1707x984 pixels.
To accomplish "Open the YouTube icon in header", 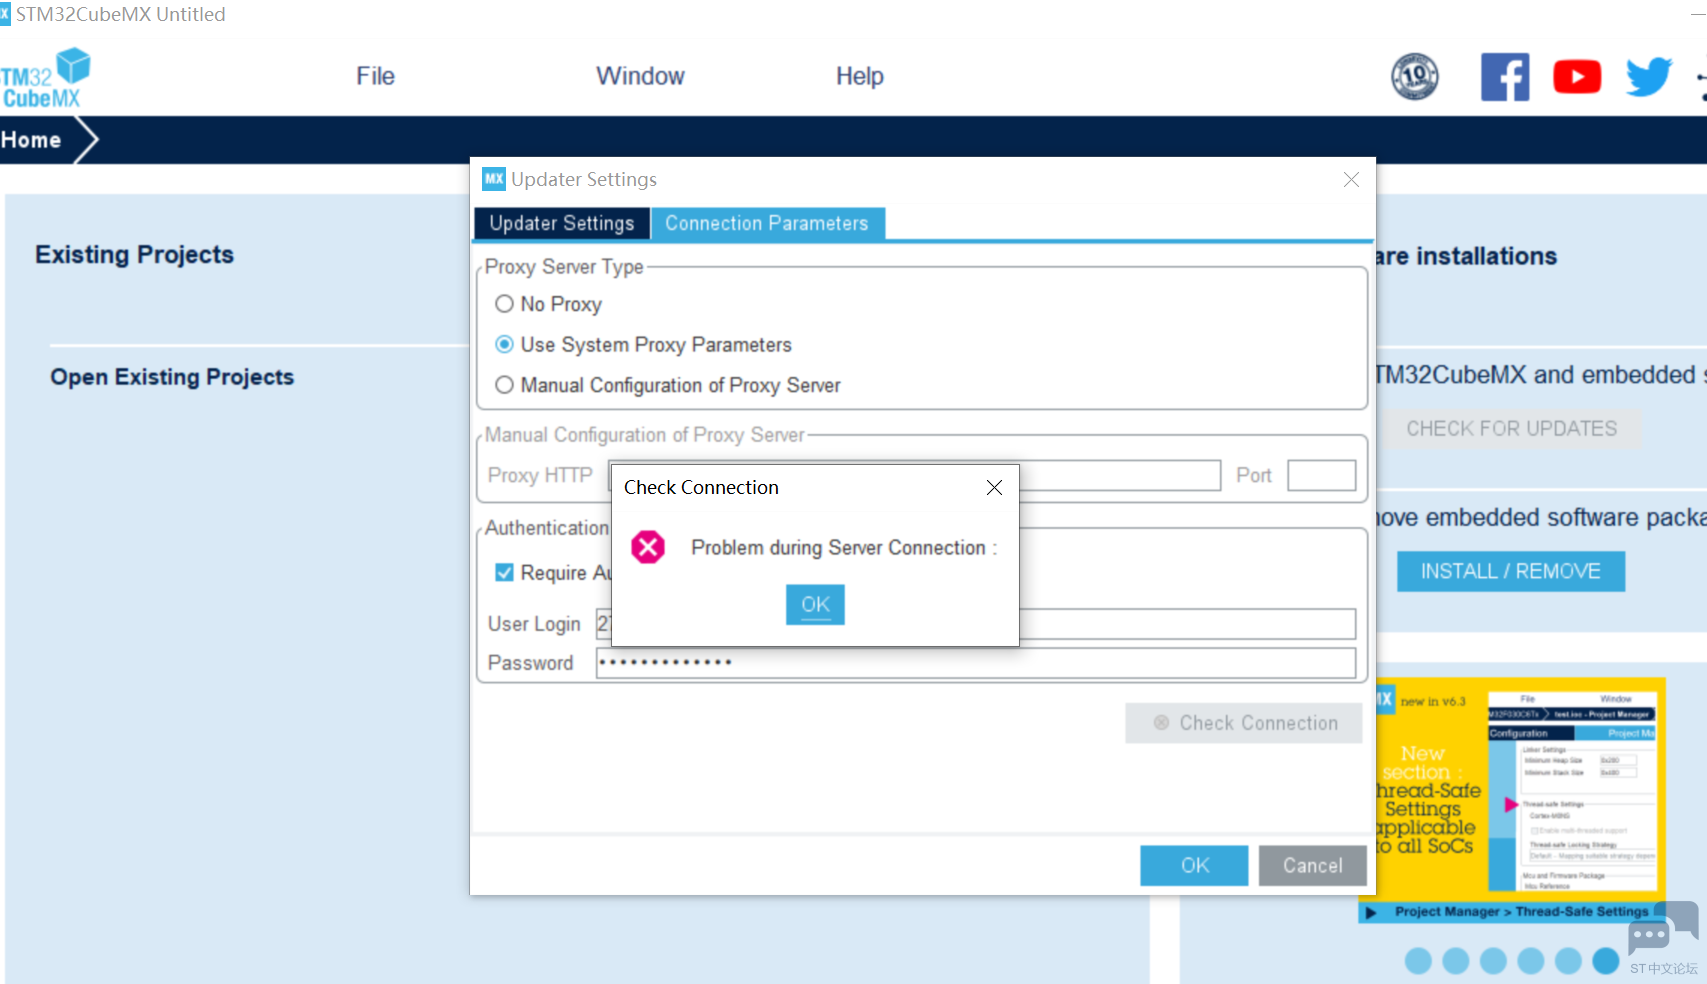I will [x=1577, y=77].
